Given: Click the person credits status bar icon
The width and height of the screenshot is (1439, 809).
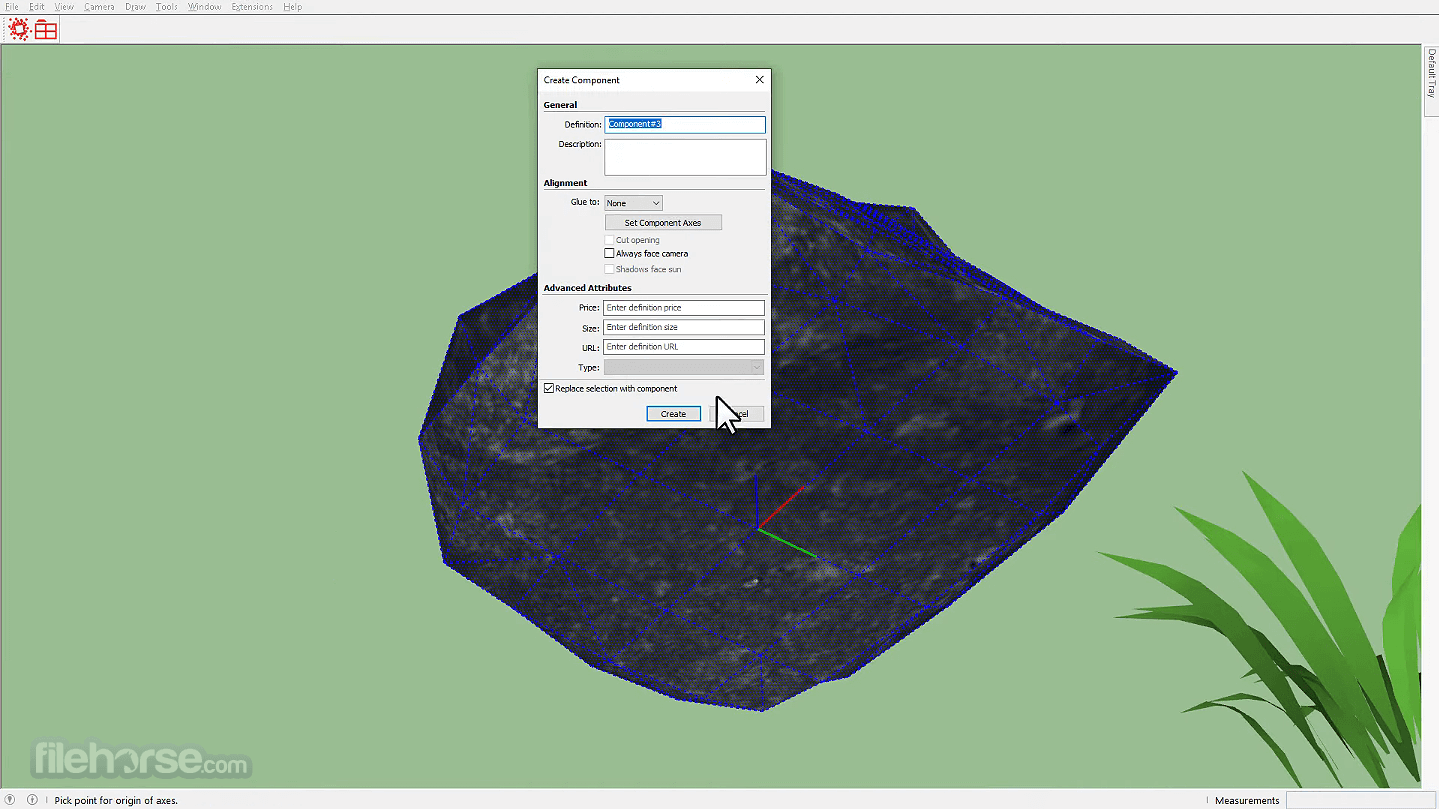Looking at the screenshot, I should tap(32, 800).
